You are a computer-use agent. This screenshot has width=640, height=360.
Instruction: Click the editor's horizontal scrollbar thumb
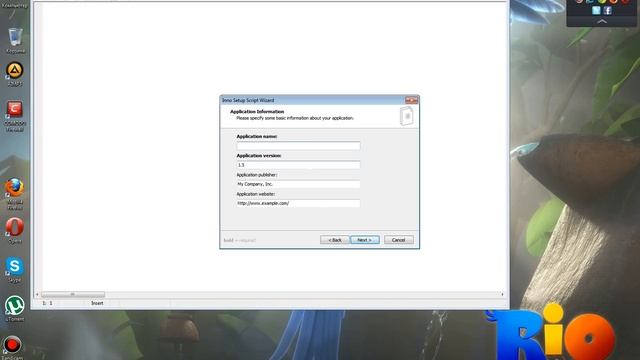(x=73, y=294)
